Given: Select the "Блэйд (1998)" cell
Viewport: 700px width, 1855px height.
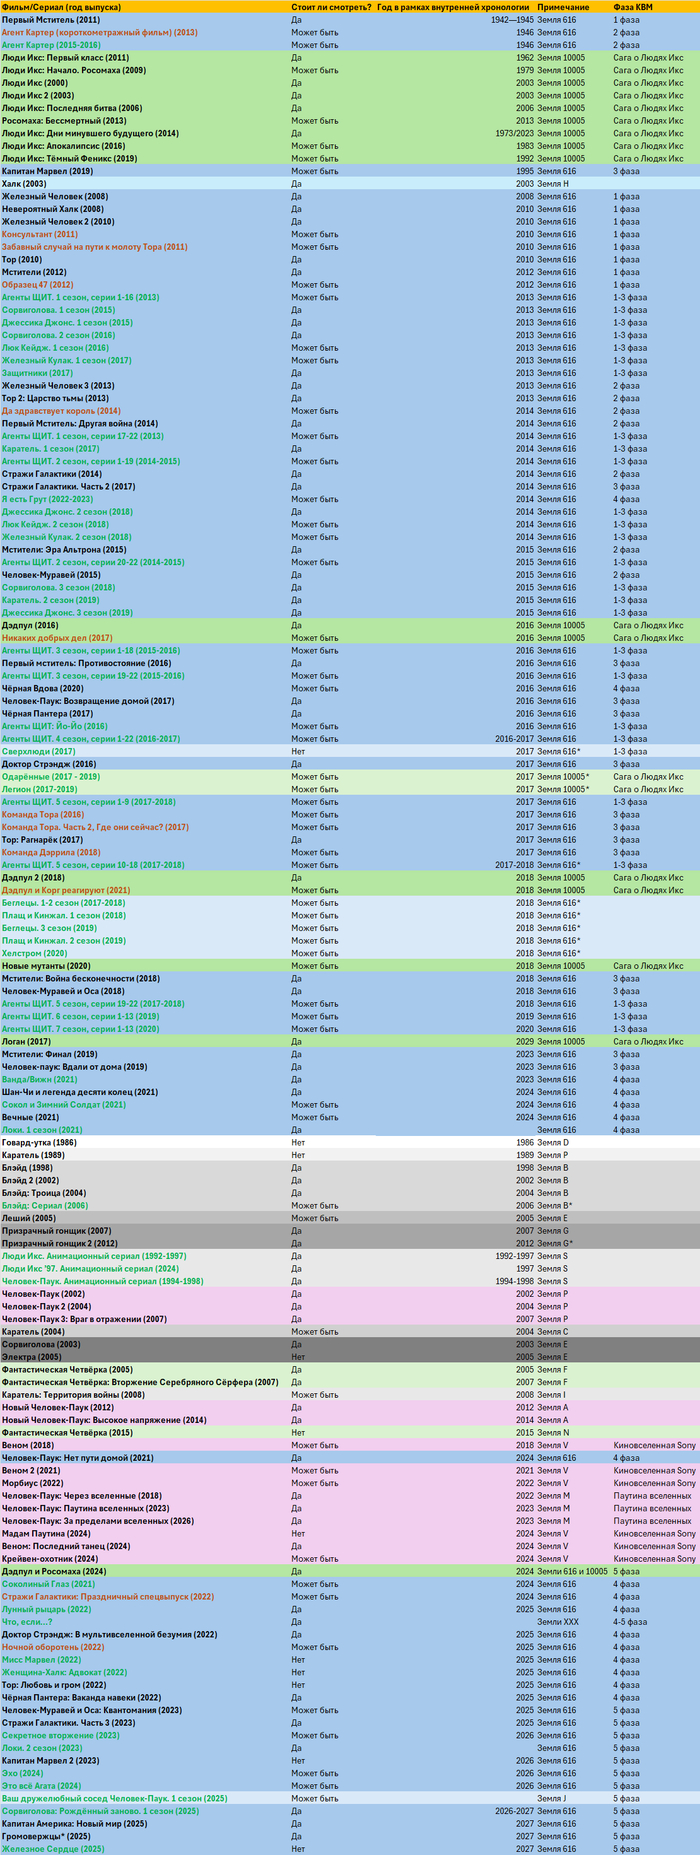Looking at the screenshot, I should pyautogui.click(x=27, y=1167).
